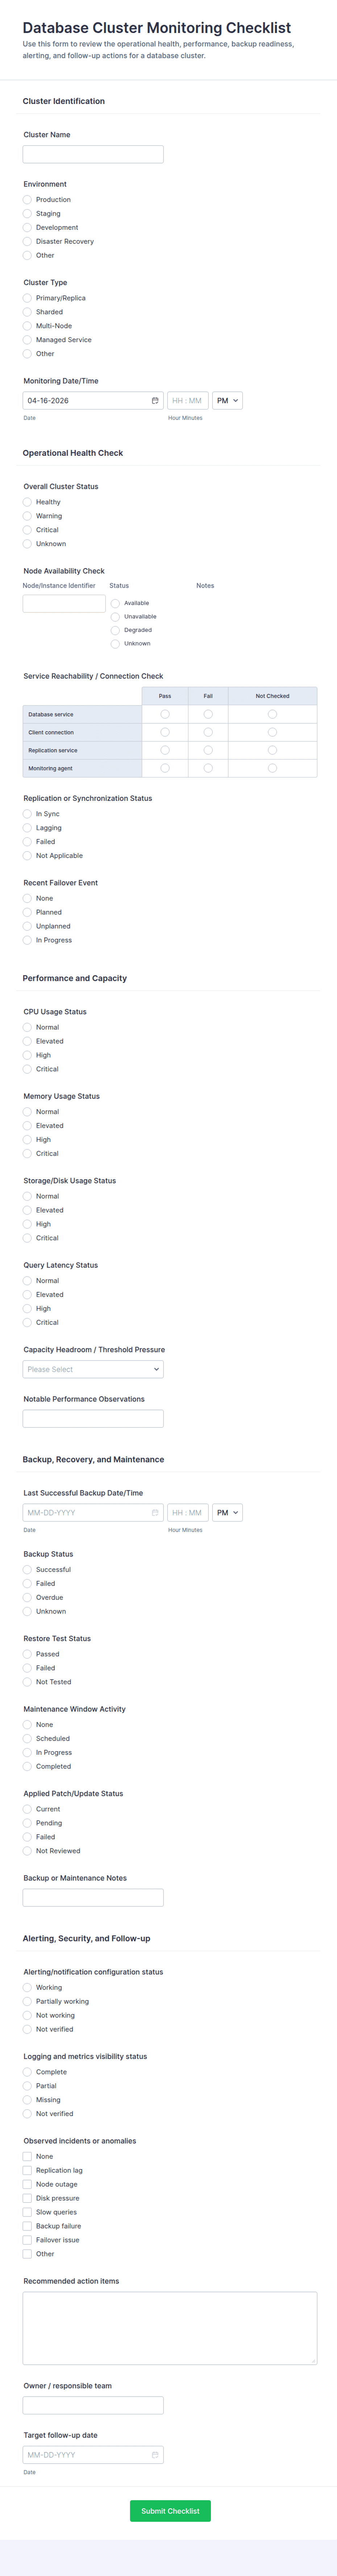This screenshot has width=337, height=2576.
Task: Choose Sharded cluster type
Action: coord(28,312)
